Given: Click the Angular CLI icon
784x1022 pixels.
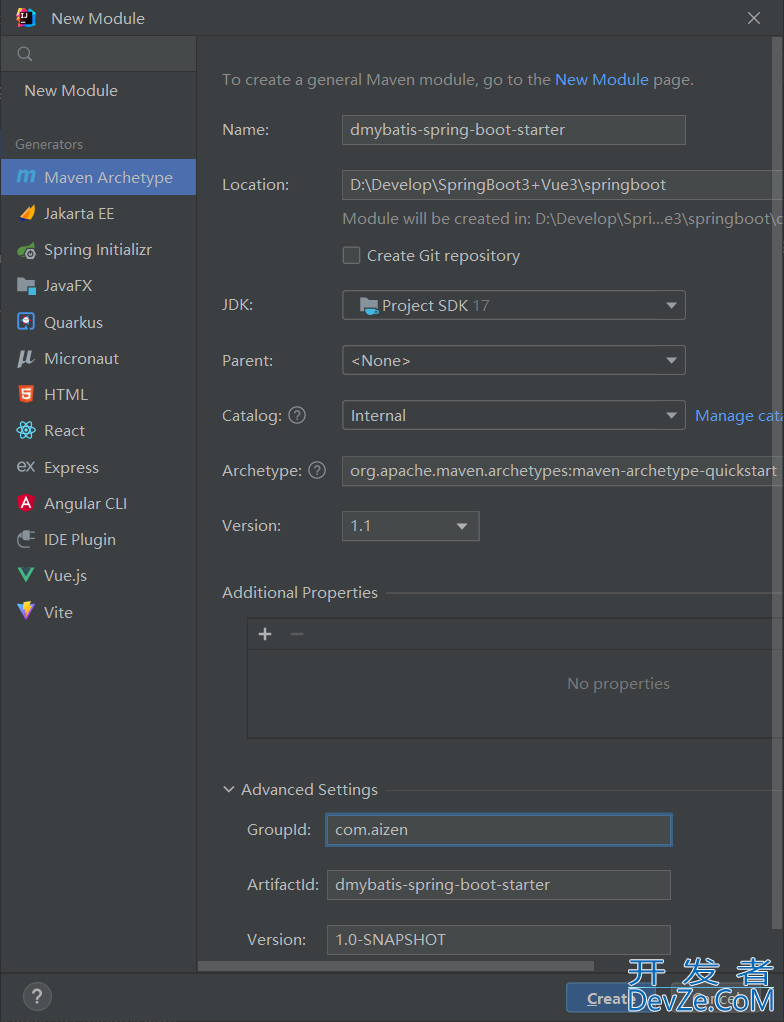Looking at the screenshot, I should 26,503.
